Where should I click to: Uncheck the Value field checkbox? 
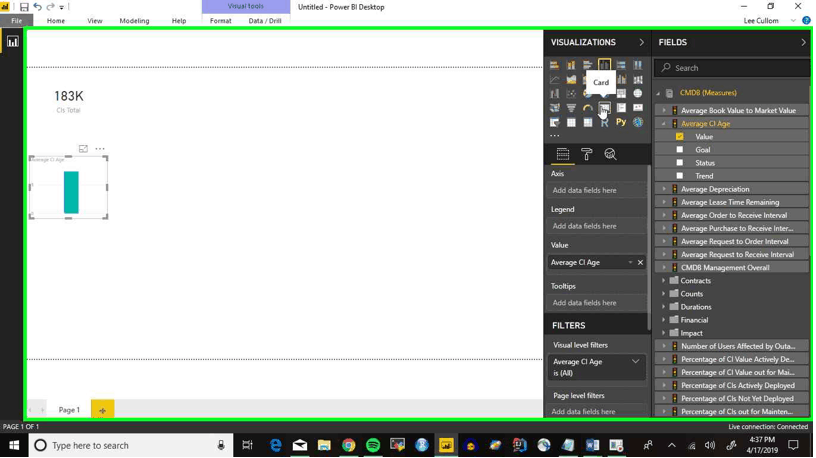click(680, 136)
